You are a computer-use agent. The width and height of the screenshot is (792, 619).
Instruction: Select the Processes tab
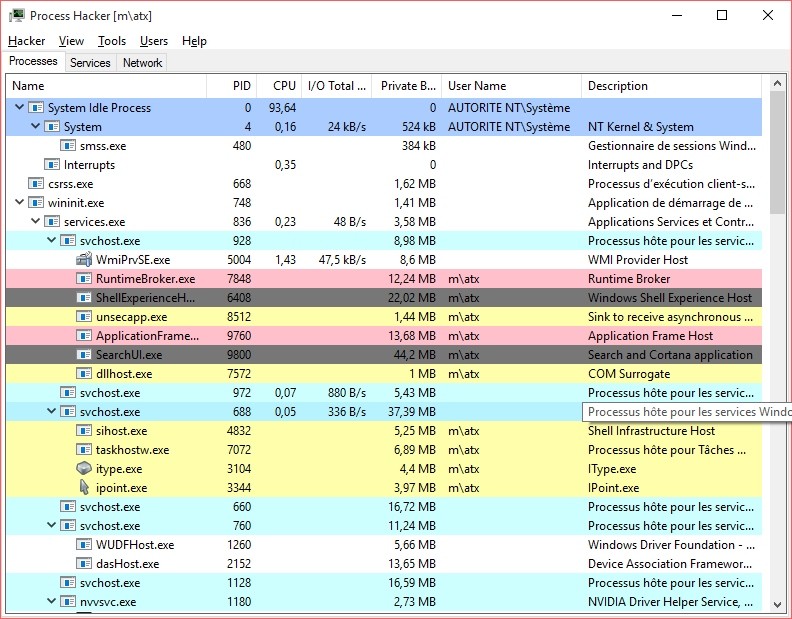click(x=33, y=61)
